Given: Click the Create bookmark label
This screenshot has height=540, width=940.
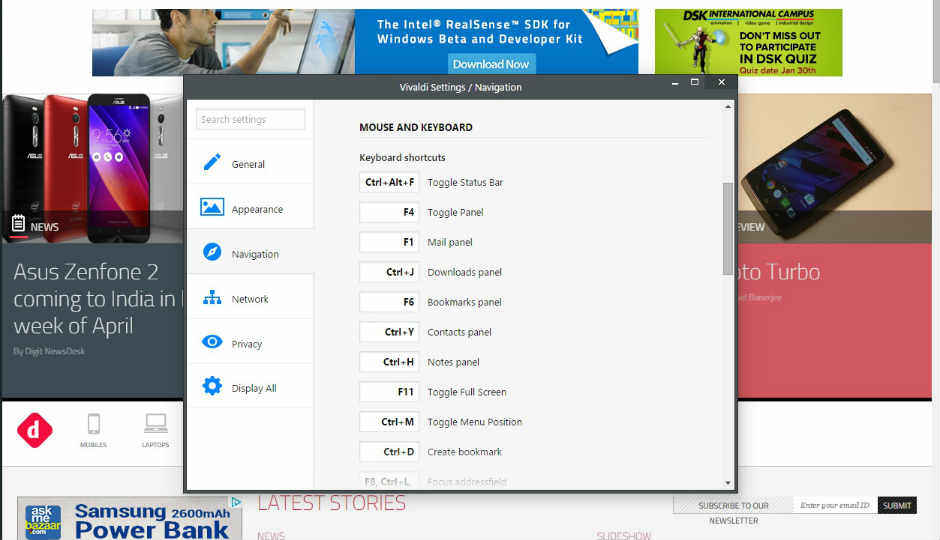Looking at the screenshot, I should click(465, 452).
